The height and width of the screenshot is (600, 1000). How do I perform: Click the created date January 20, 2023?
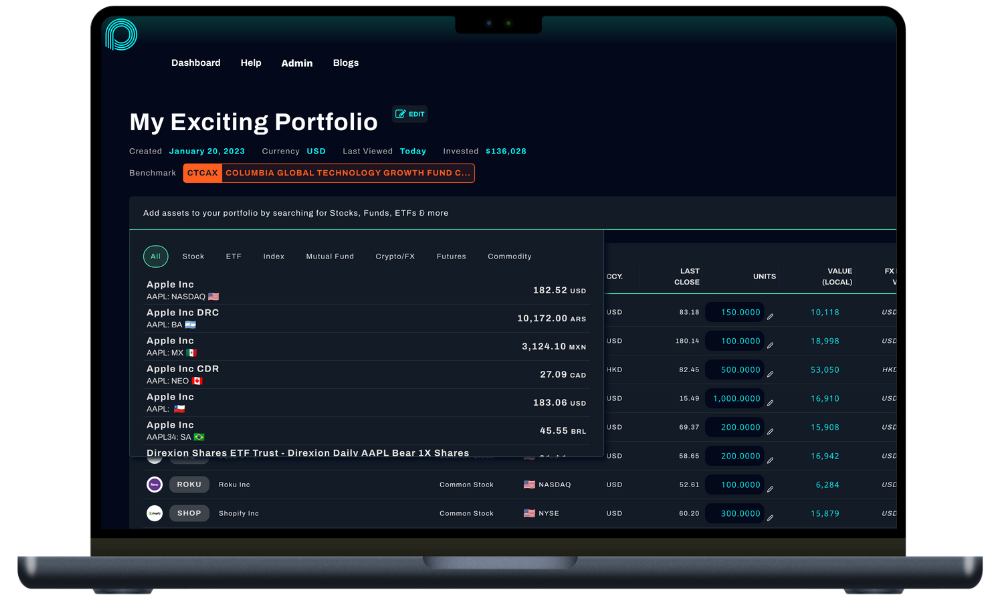[207, 151]
